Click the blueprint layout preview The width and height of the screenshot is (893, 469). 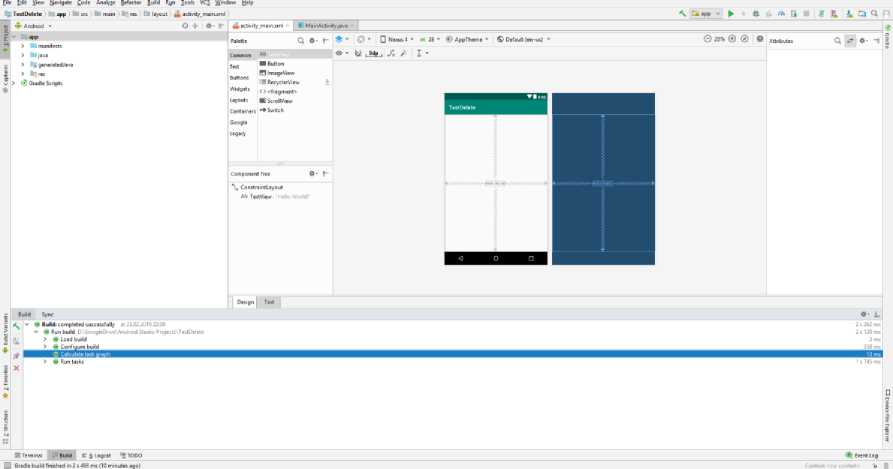603,179
